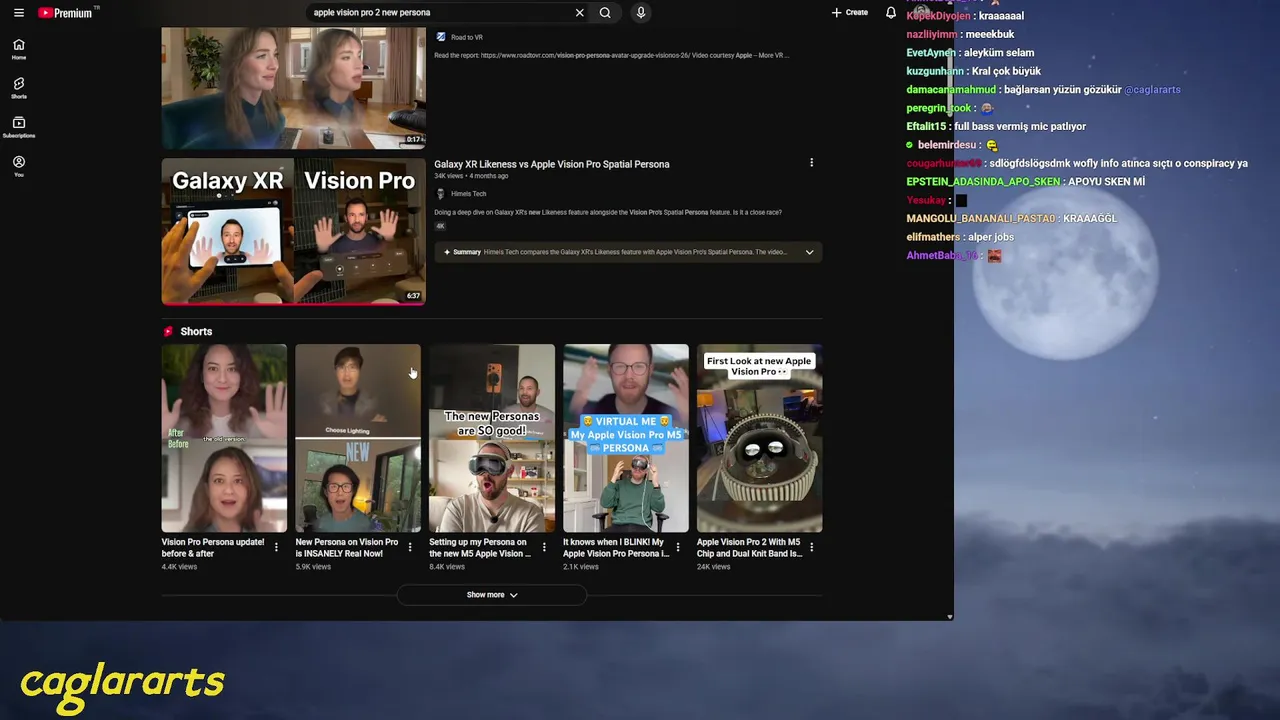Click the search magnifier button
The image size is (1280, 720).
pos(605,13)
